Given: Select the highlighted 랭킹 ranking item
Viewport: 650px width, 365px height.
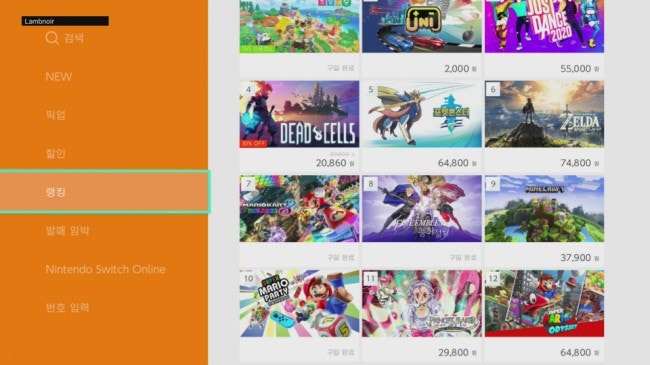Looking at the screenshot, I should [x=104, y=192].
